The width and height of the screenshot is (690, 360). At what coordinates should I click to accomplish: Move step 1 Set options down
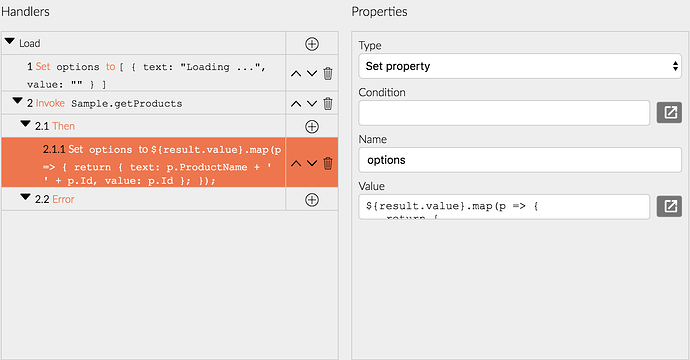pyautogui.click(x=312, y=73)
